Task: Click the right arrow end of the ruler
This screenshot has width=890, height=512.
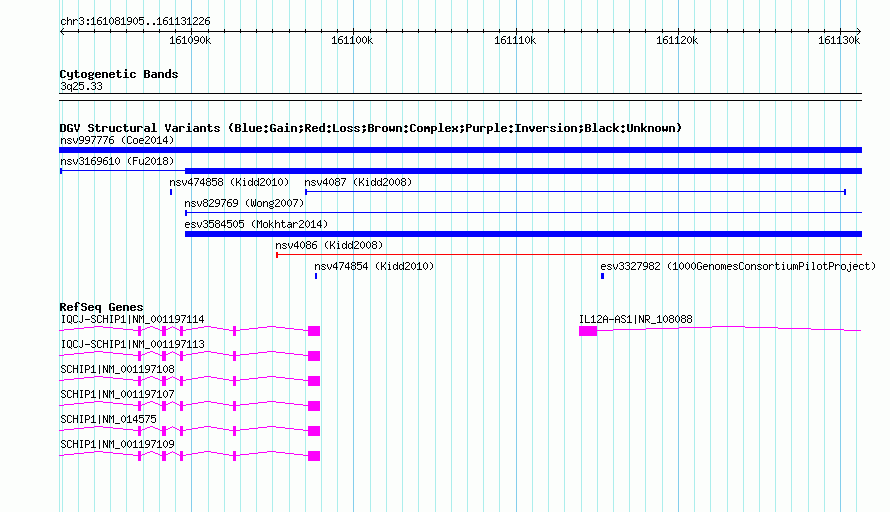Action: coord(859,31)
